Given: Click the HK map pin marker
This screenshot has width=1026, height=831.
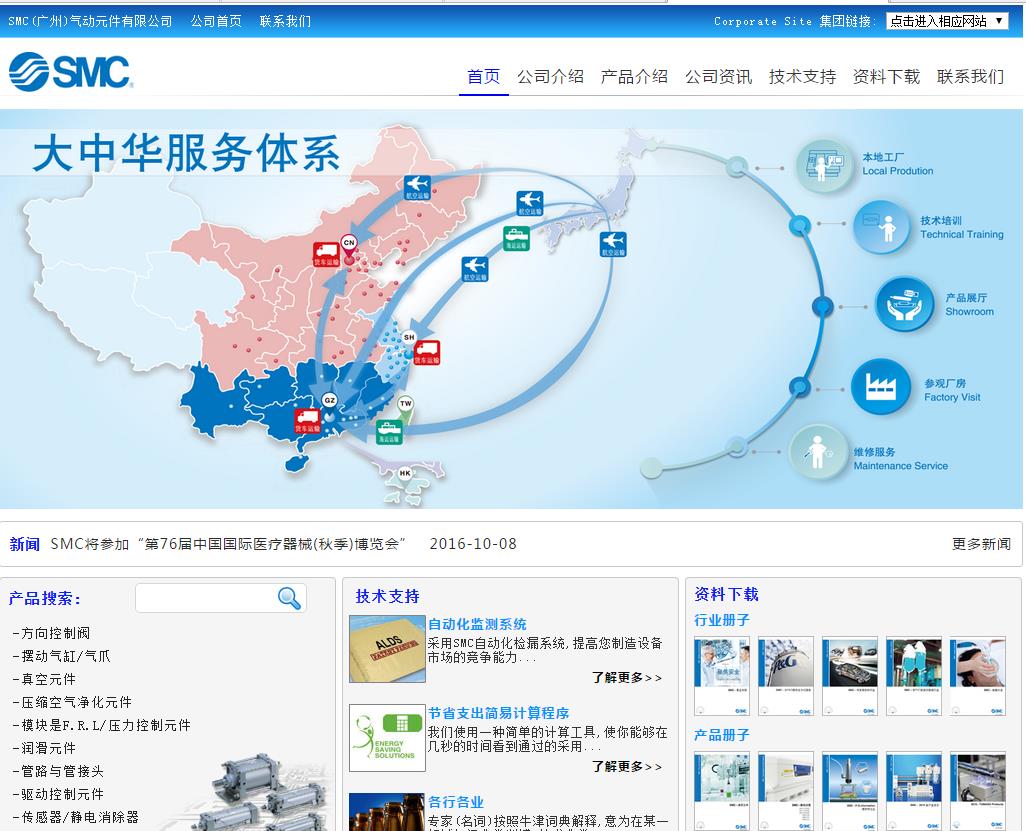Looking at the screenshot, I should (405, 473).
